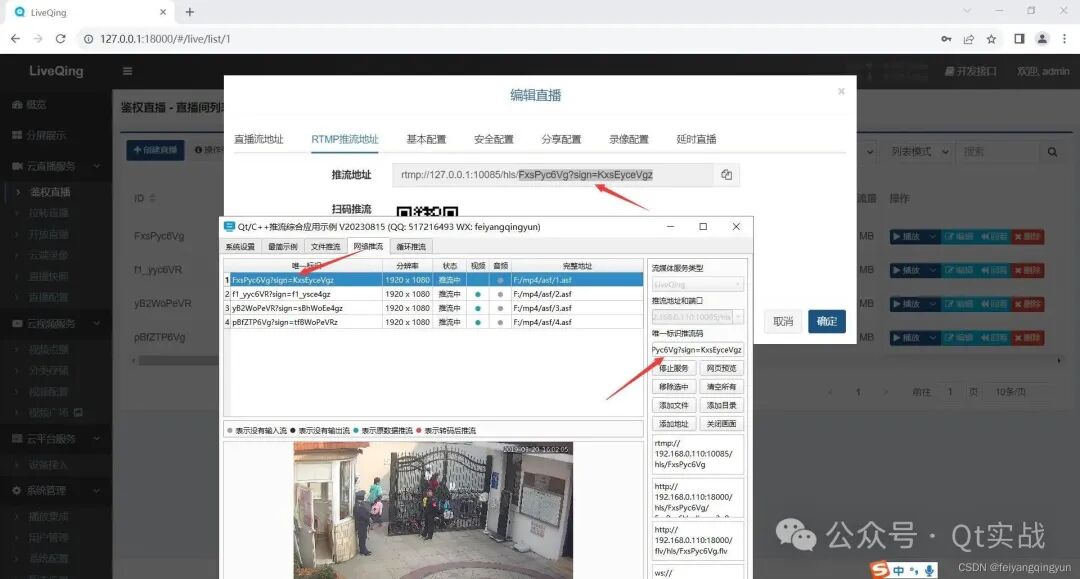Viewport: 1080px width, 579px height.
Task: Click the bookmark star icon in the browser toolbar
Action: coord(991,38)
